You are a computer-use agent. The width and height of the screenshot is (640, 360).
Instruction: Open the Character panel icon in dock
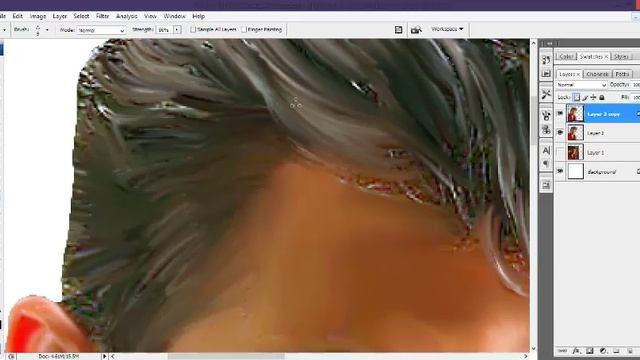[x=546, y=151]
